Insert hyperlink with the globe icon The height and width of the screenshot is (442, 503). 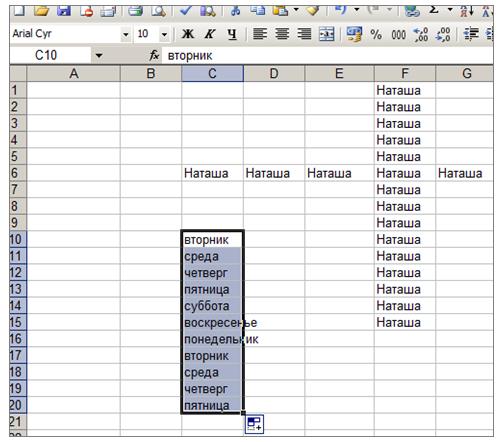point(412,11)
